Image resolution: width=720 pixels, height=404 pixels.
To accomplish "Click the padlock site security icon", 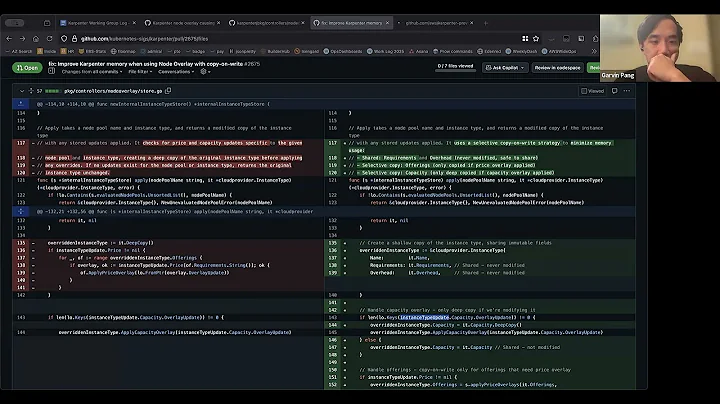I will pyautogui.click(x=74, y=39).
